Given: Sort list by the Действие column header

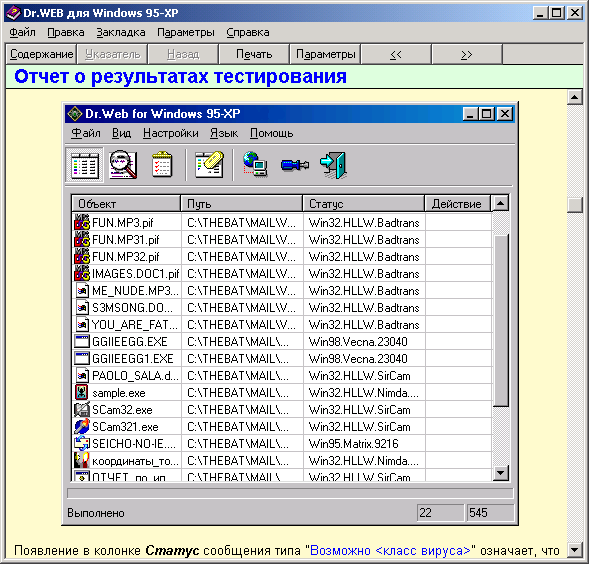Looking at the screenshot, I should [458, 204].
